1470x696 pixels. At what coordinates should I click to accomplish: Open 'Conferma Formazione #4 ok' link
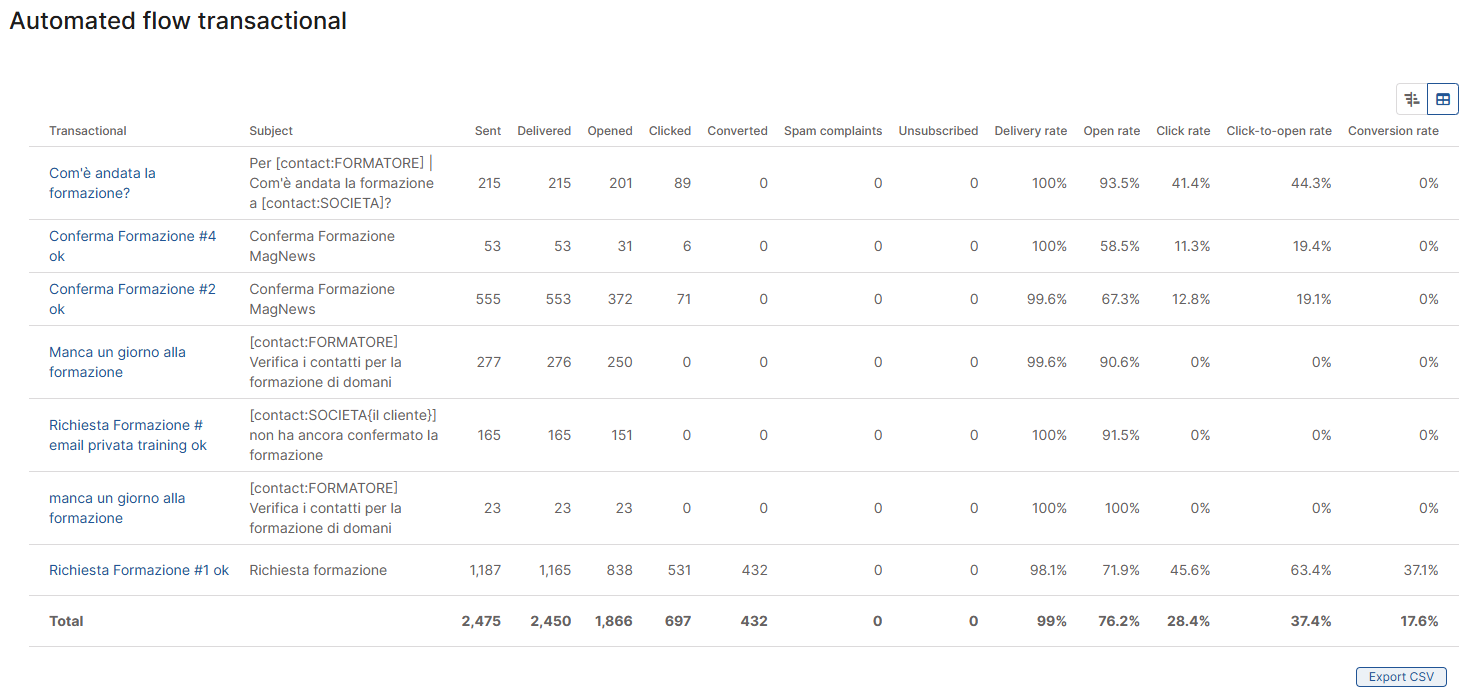point(132,246)
